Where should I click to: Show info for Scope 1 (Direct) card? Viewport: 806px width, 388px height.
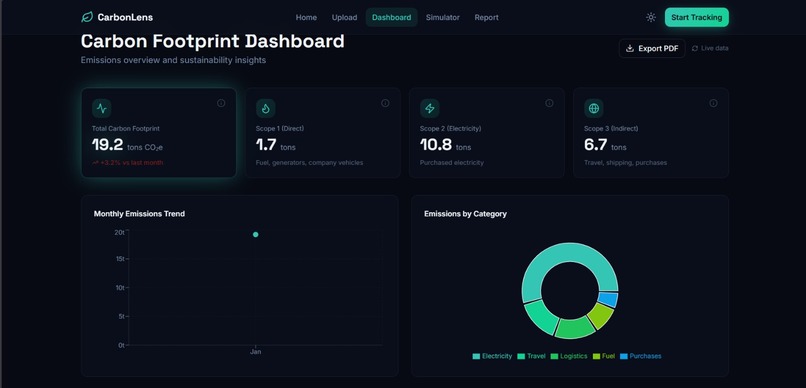(385, 103)
